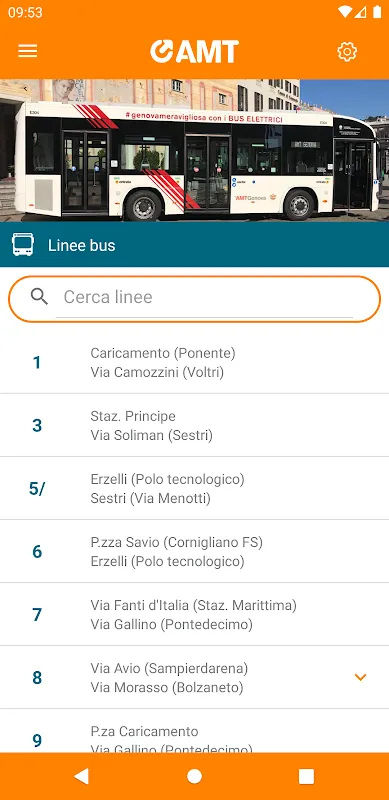Open line 7 Via Fanti d'Italia
The width and height of the screenshot is (389, 800).
(194, 614)
